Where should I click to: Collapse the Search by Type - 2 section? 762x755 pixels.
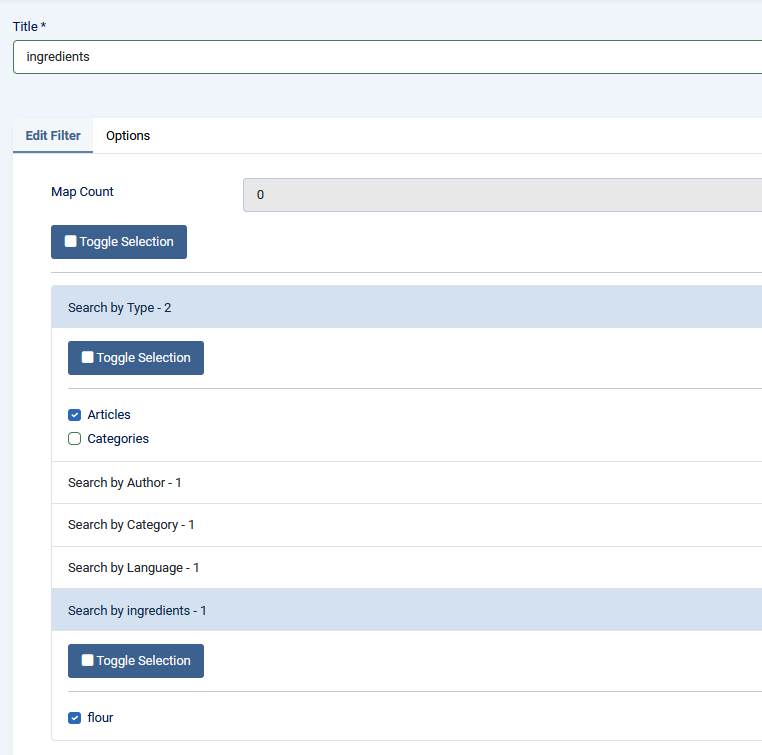(407, 307)
